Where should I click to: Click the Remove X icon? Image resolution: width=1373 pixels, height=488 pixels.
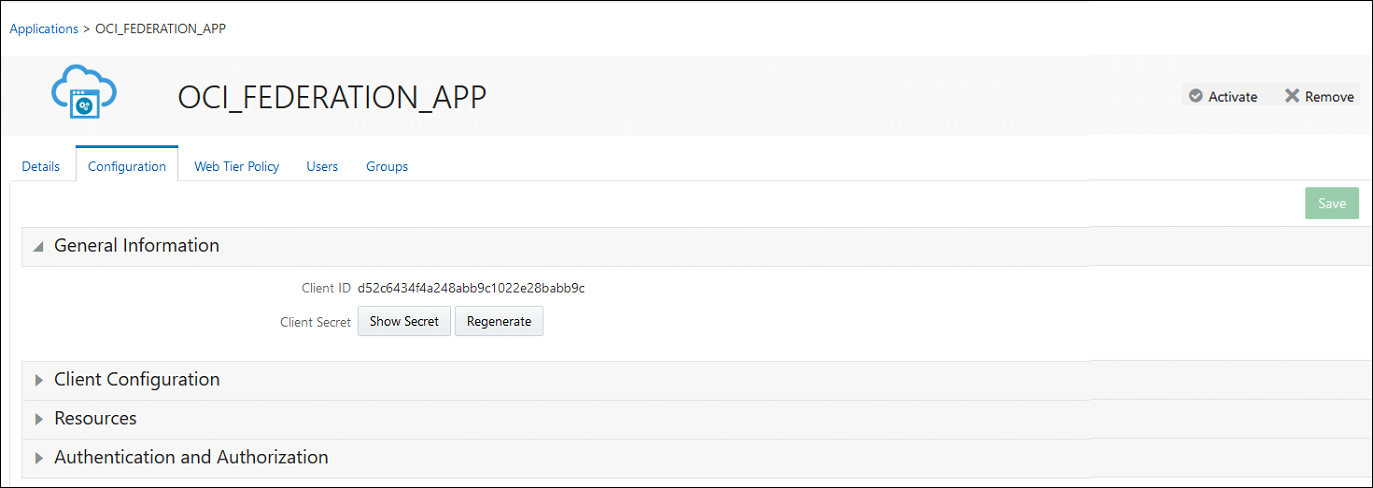click(x=1292, y=96)
